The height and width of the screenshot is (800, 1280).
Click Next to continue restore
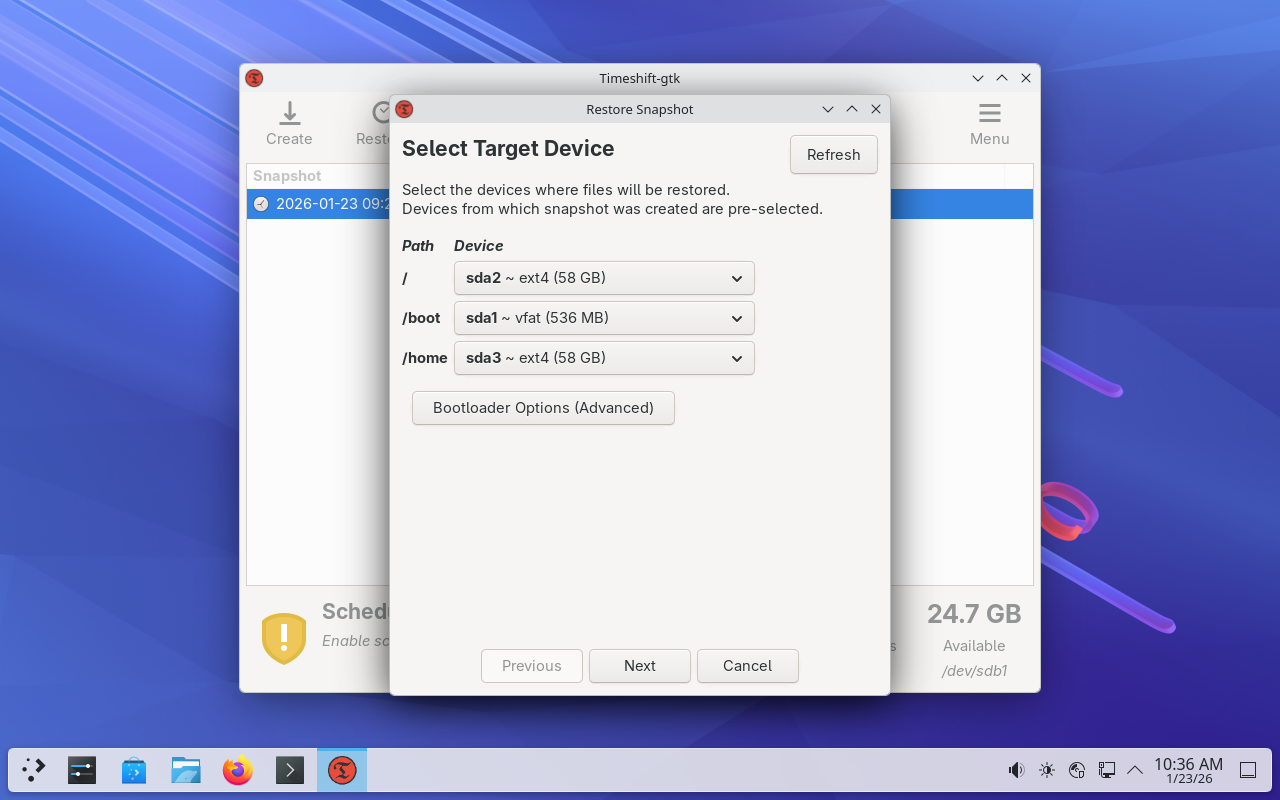(x=639, y=666)
